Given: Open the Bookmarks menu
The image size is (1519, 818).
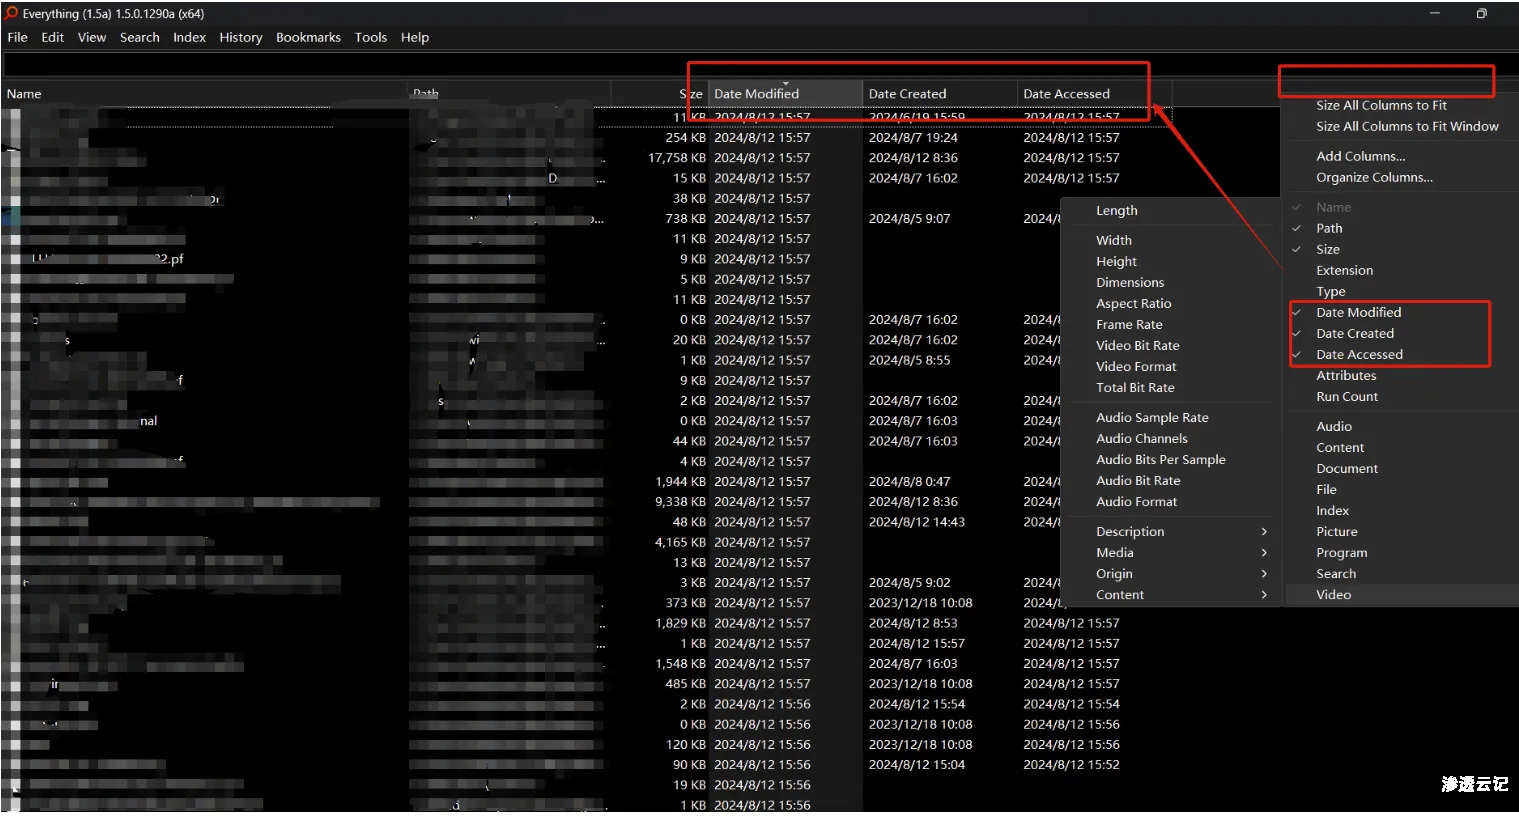Looking at the screenshot, I should click(308, 37).
